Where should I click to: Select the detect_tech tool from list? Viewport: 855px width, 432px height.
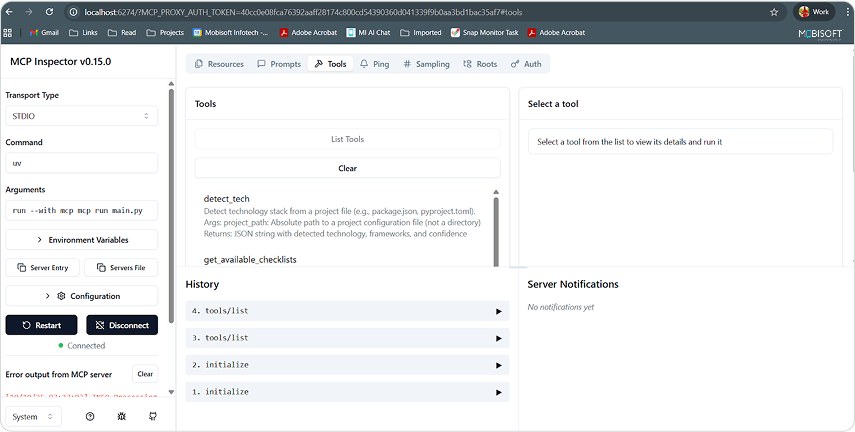tap(226, 199)
